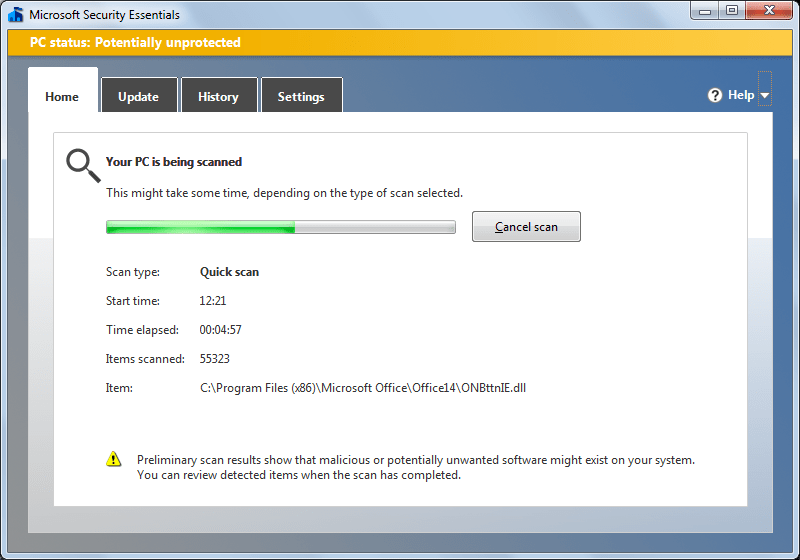Close the Microsoft Security Essentials window

pyautogui.click(x=769, y=11)
